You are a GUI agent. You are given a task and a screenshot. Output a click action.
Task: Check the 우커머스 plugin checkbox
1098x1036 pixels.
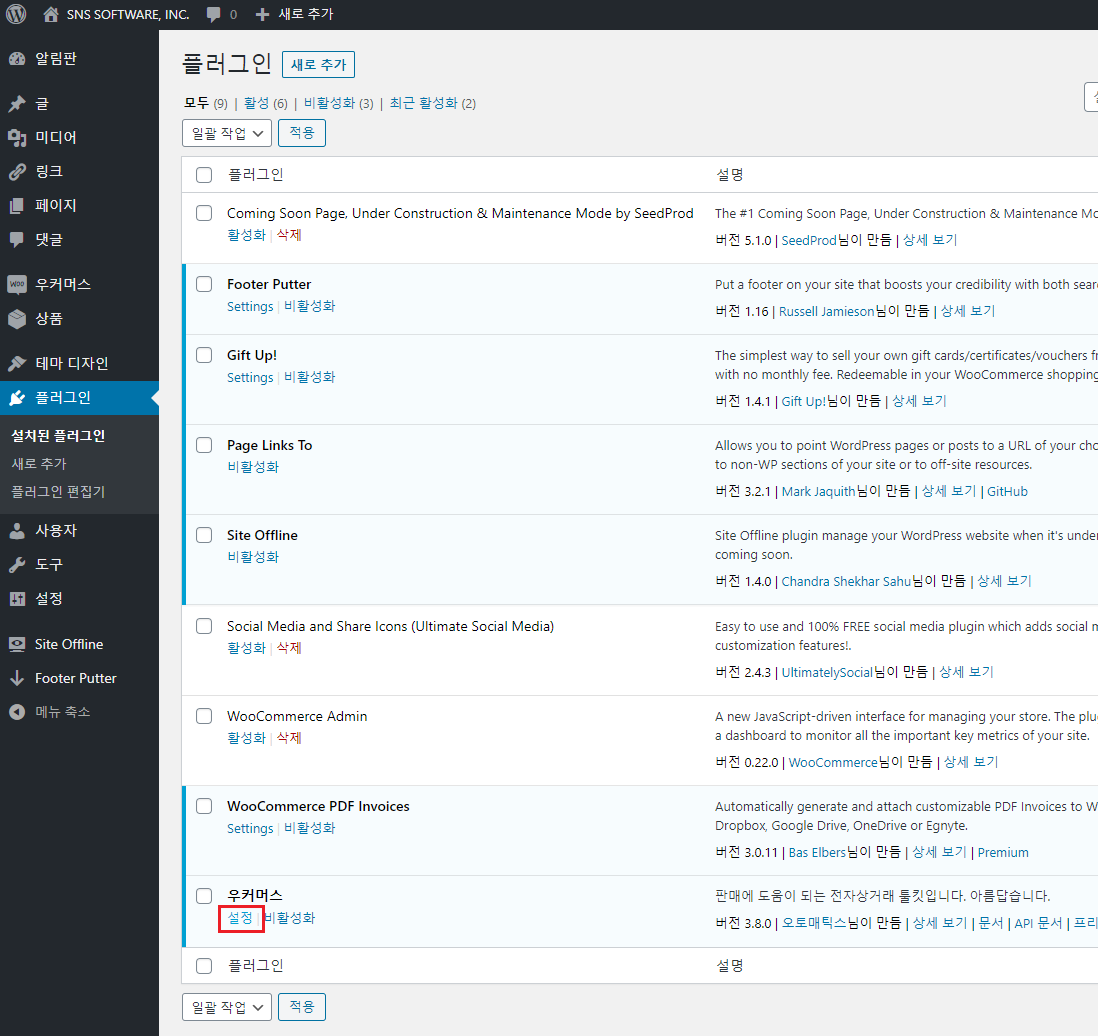[204, 896]
